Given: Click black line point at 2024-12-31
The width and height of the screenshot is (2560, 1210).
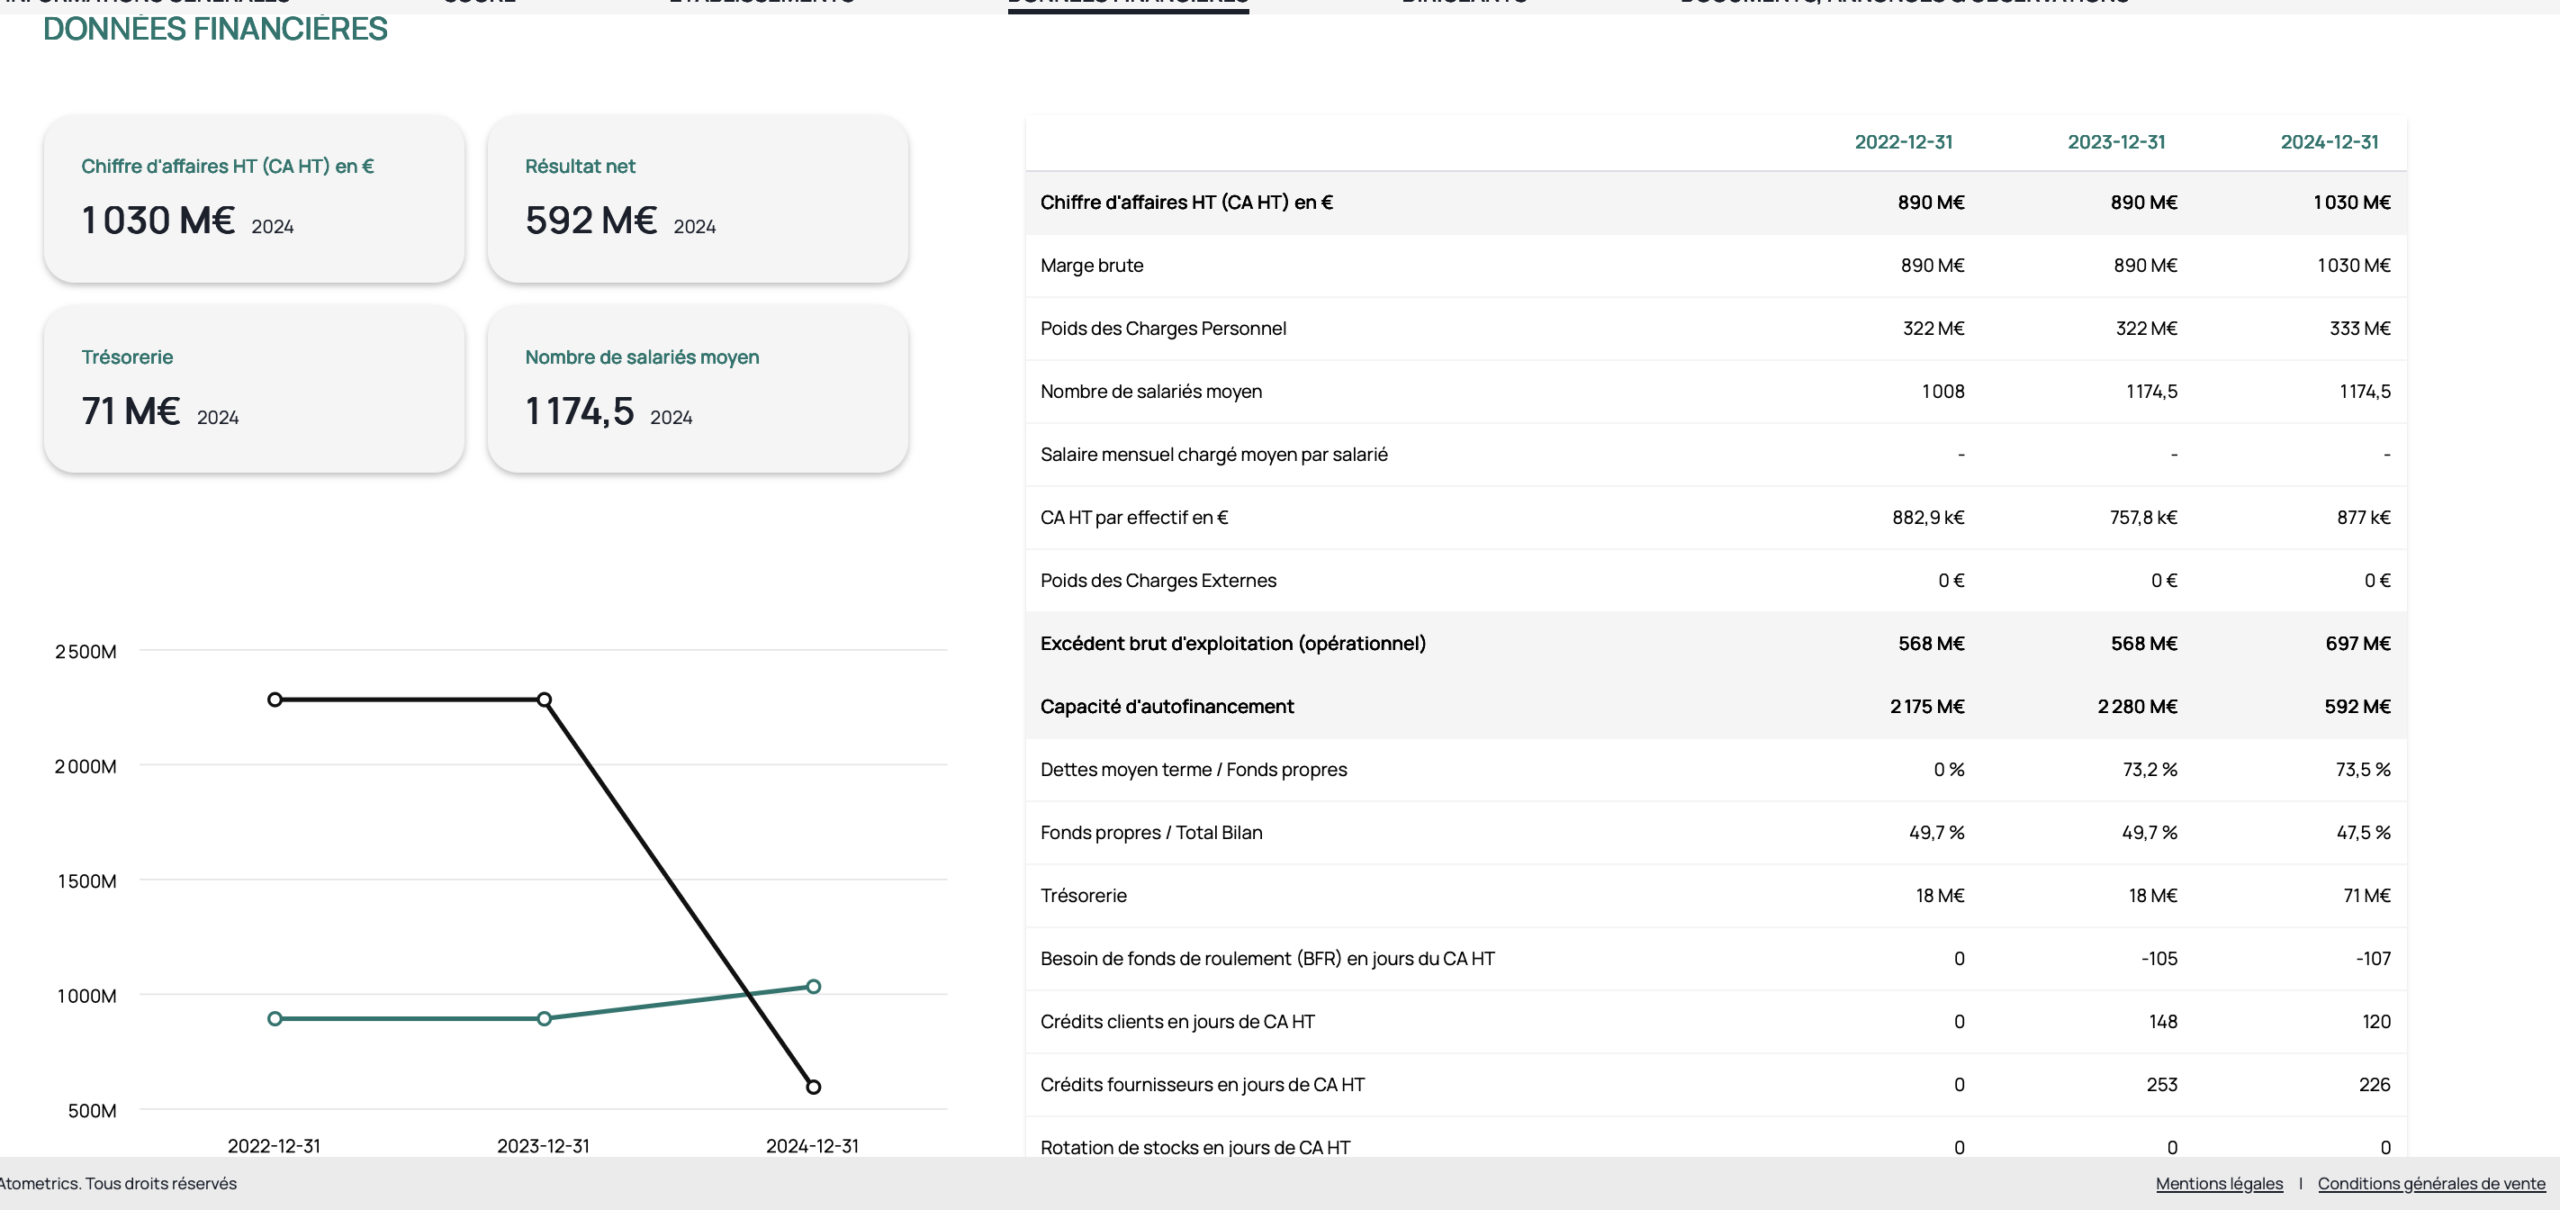Looking at the screenshot, I should (813, 1086).
